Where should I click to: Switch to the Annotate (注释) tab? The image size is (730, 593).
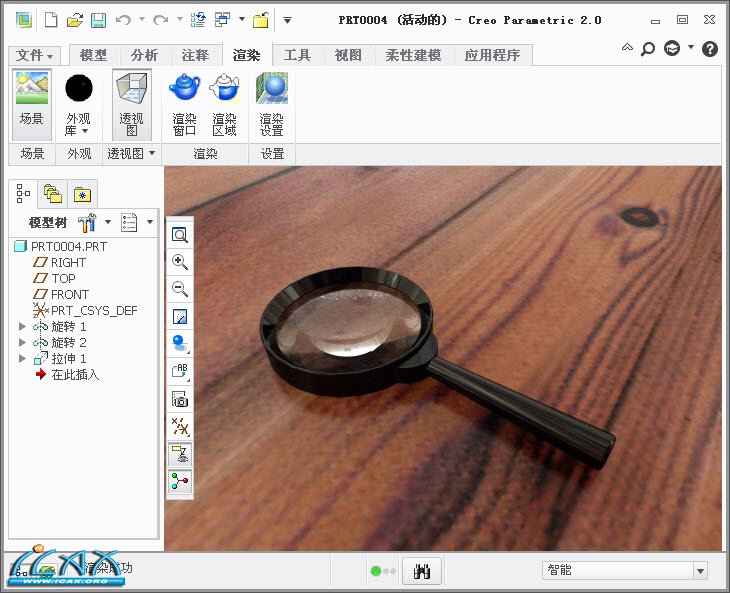click(x=195, y=55)
